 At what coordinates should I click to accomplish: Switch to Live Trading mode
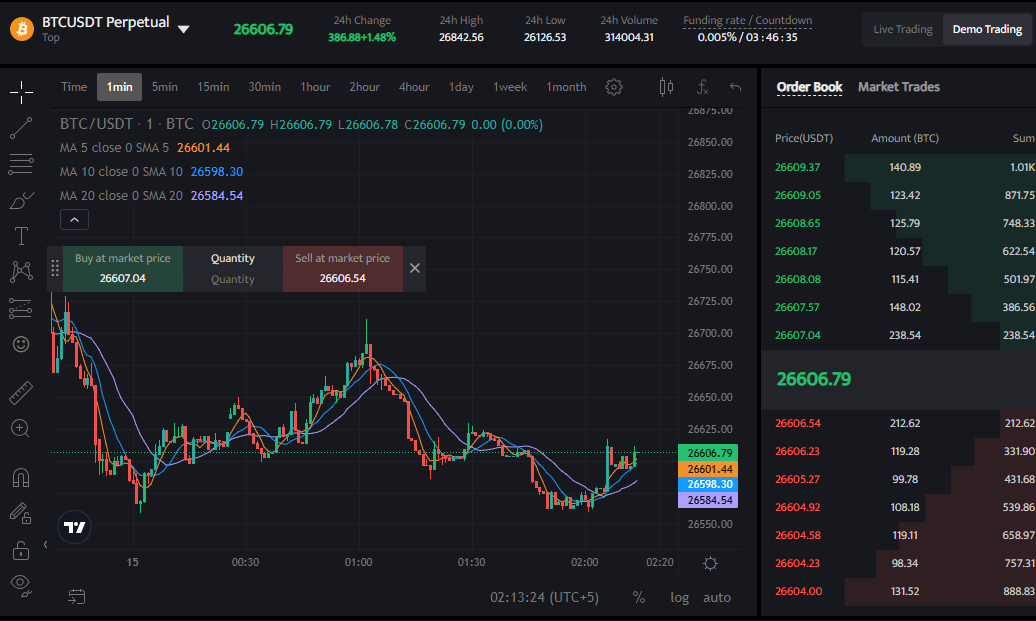tap(903, 29)
